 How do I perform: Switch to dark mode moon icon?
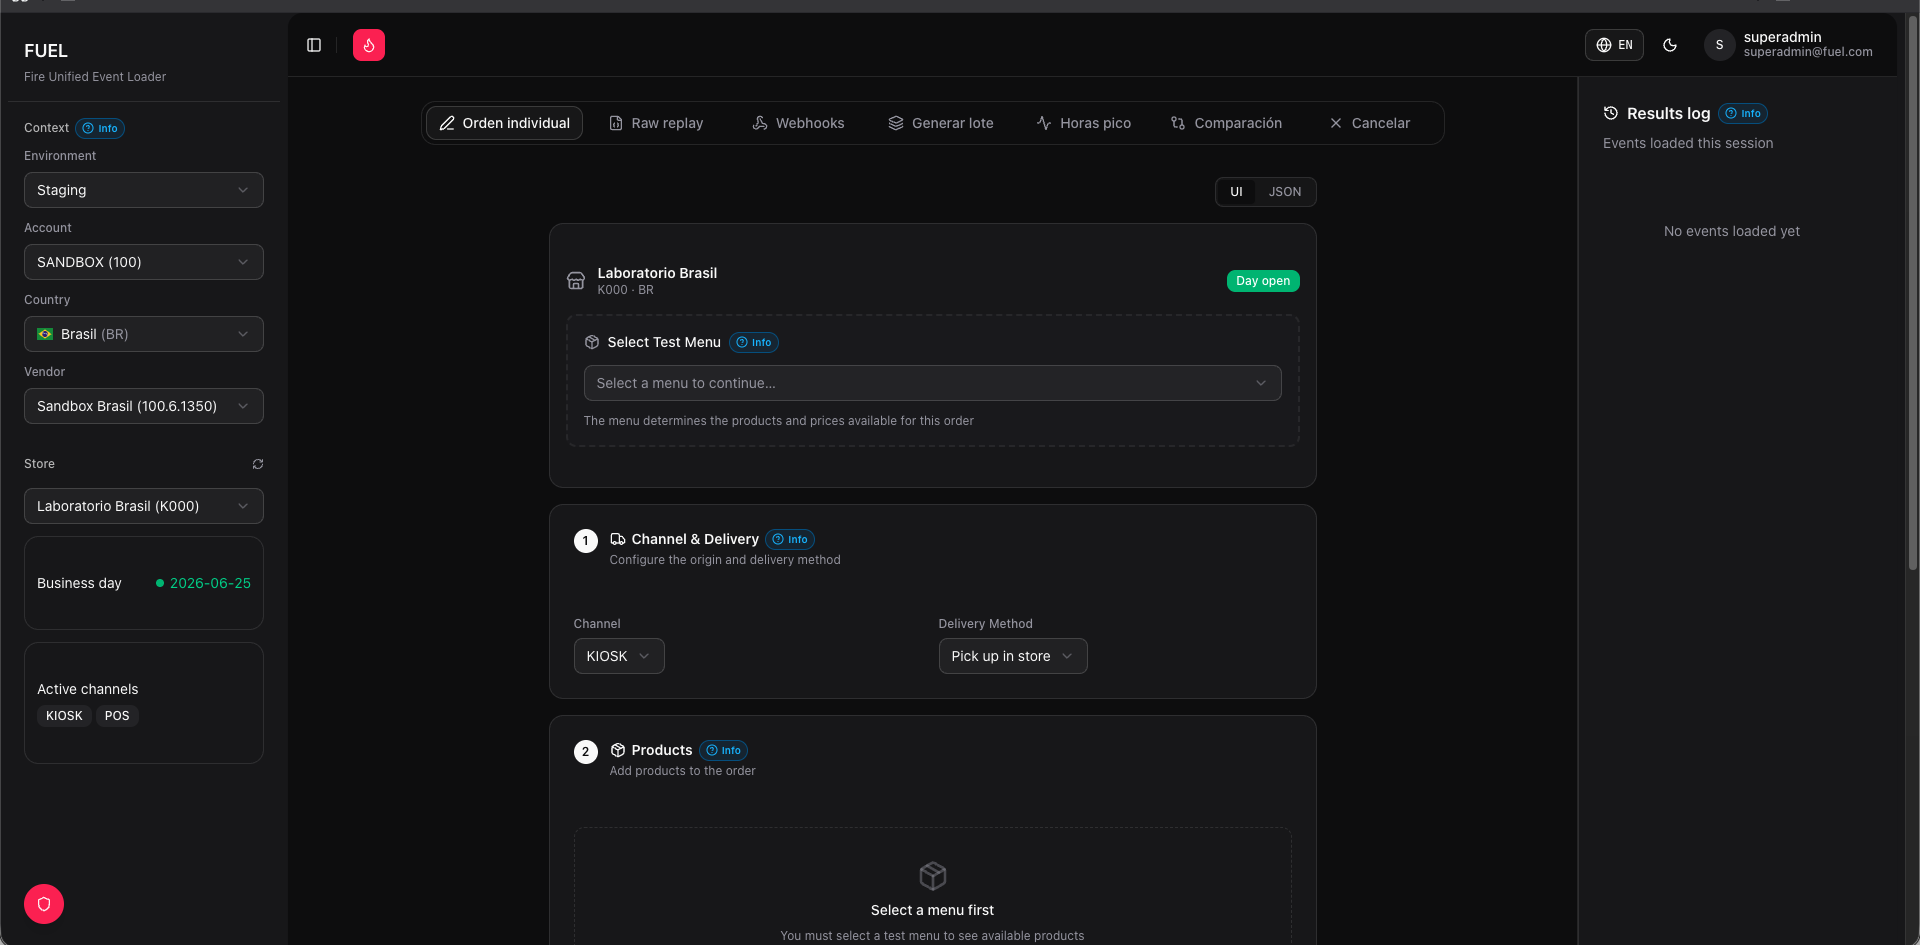pos(1670,45)
